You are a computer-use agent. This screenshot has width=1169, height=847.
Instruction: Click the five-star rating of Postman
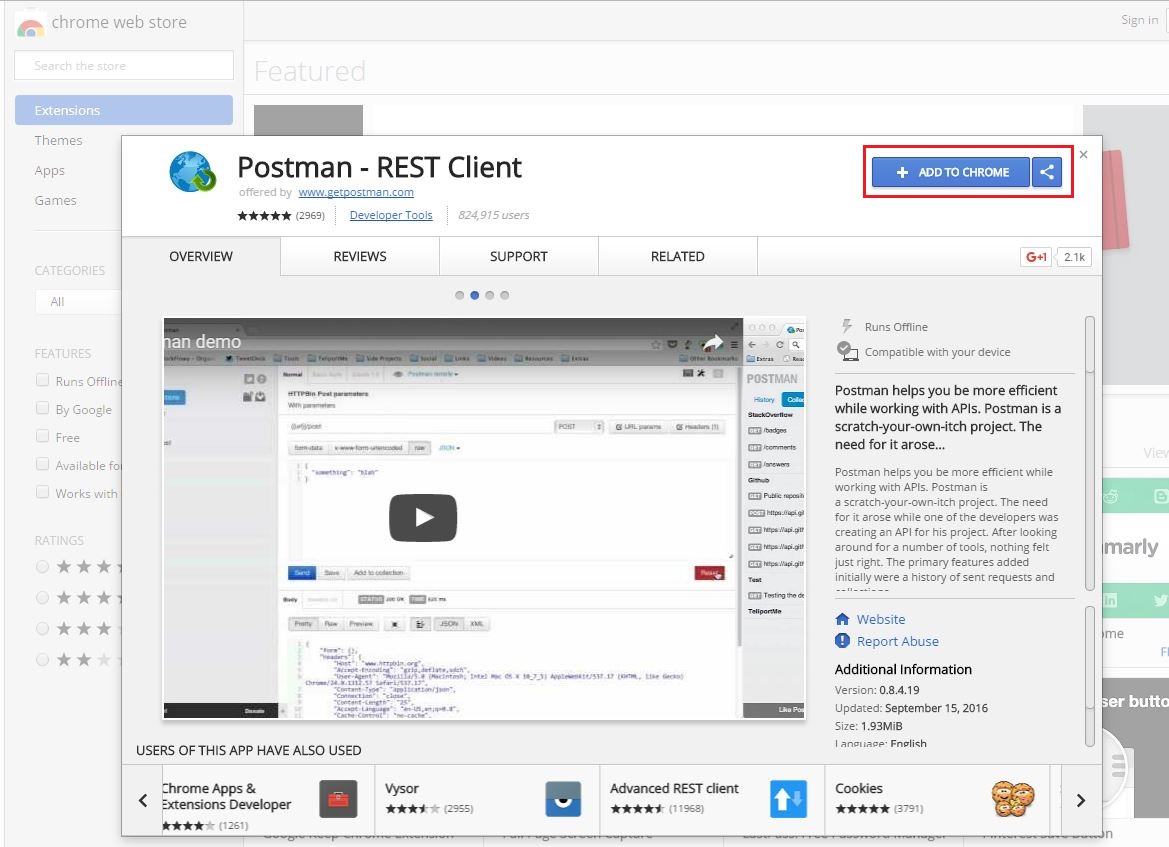click(264, 215)
